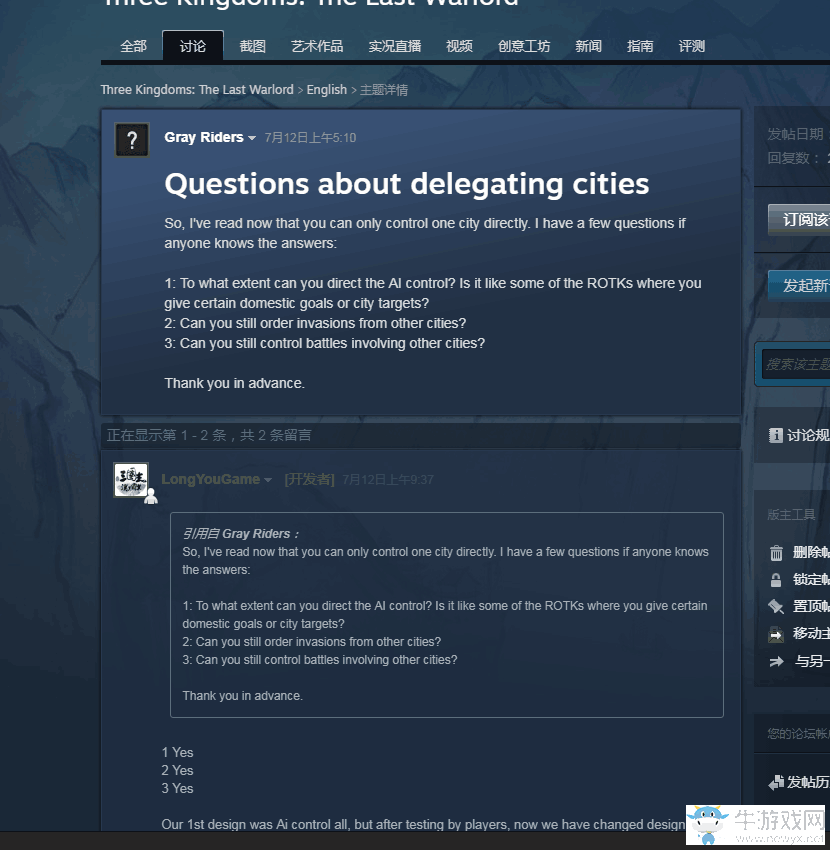Click the reply line "1 Yes"
Image resolution: width=830 pixels, height=850 pixels.
tap(177, 752)
